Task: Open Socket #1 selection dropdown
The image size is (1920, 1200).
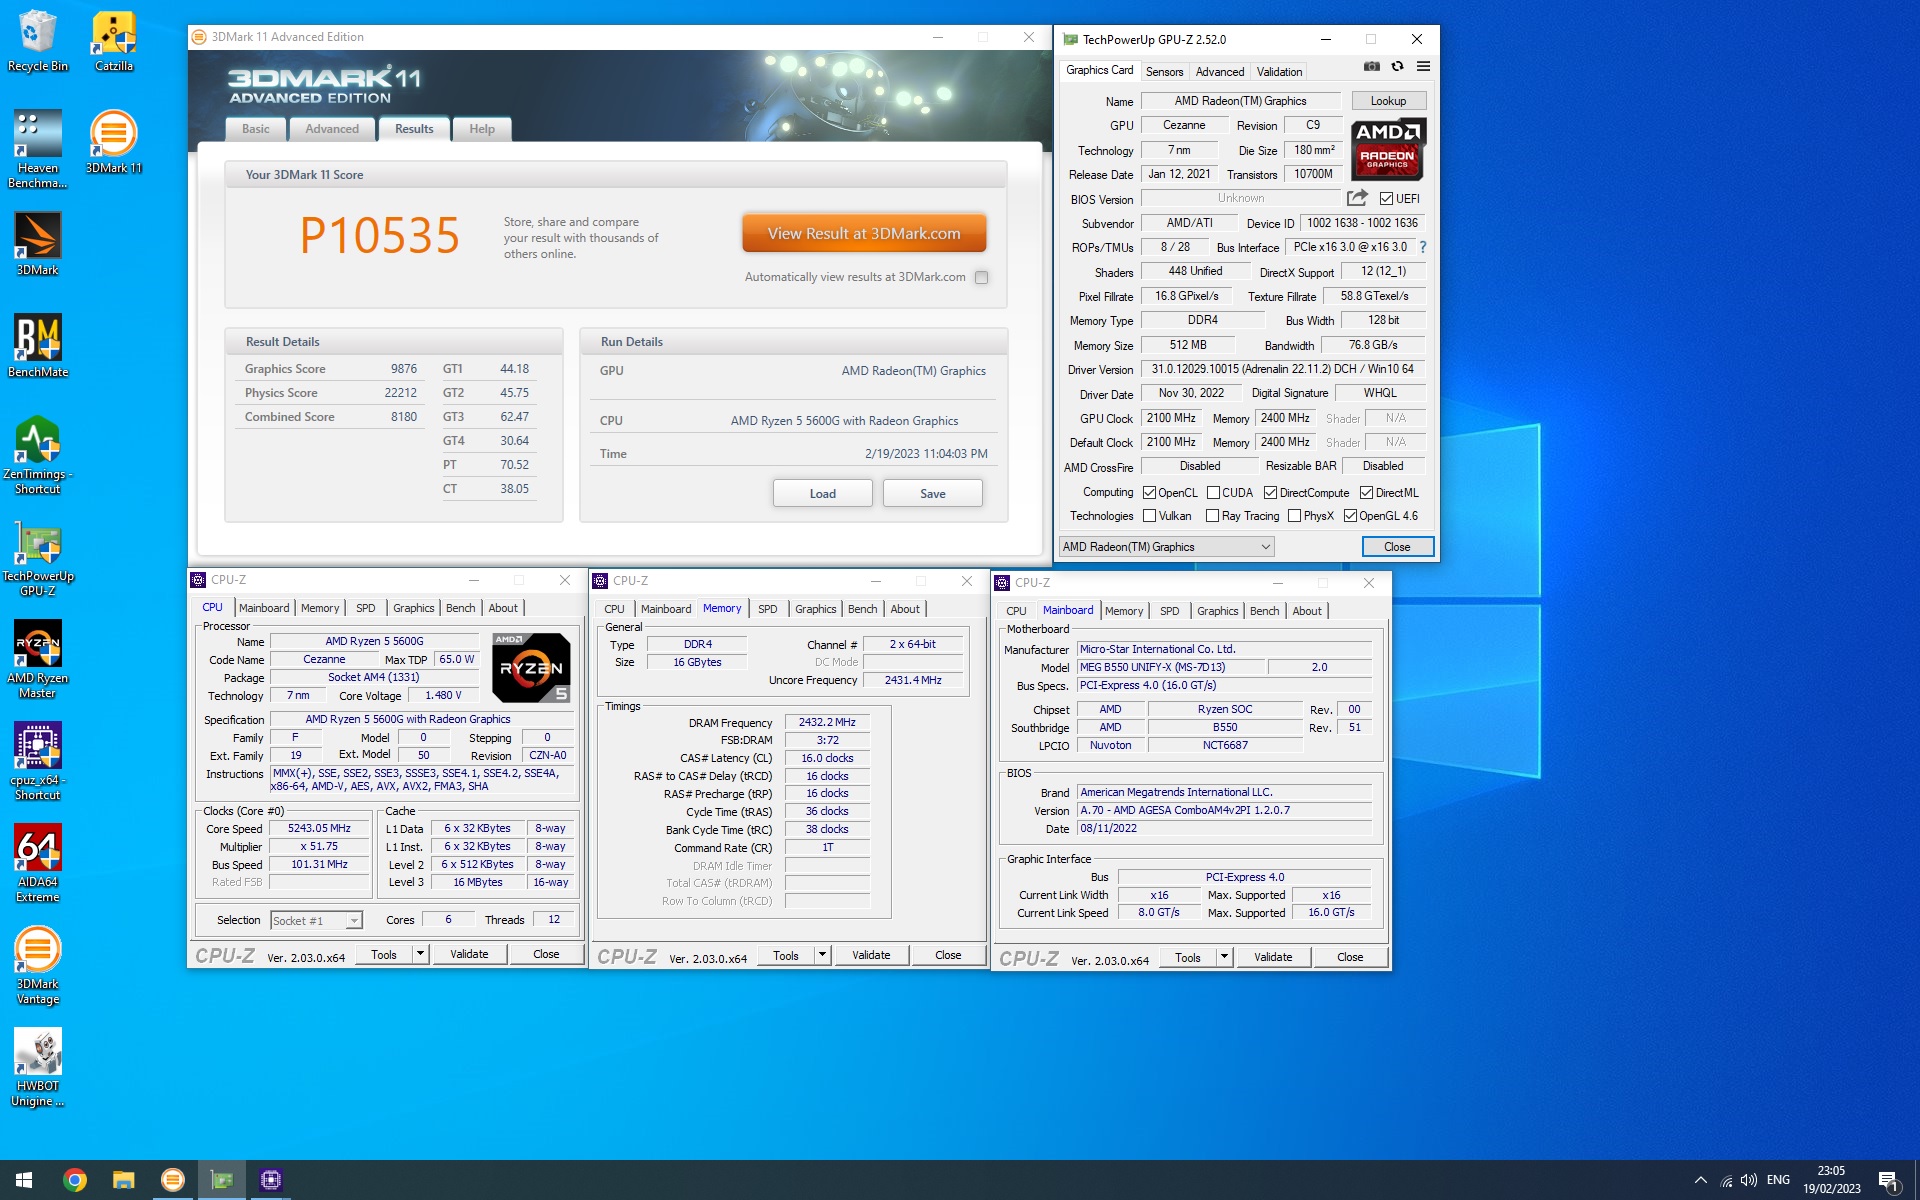Action: tap(315, 920)
